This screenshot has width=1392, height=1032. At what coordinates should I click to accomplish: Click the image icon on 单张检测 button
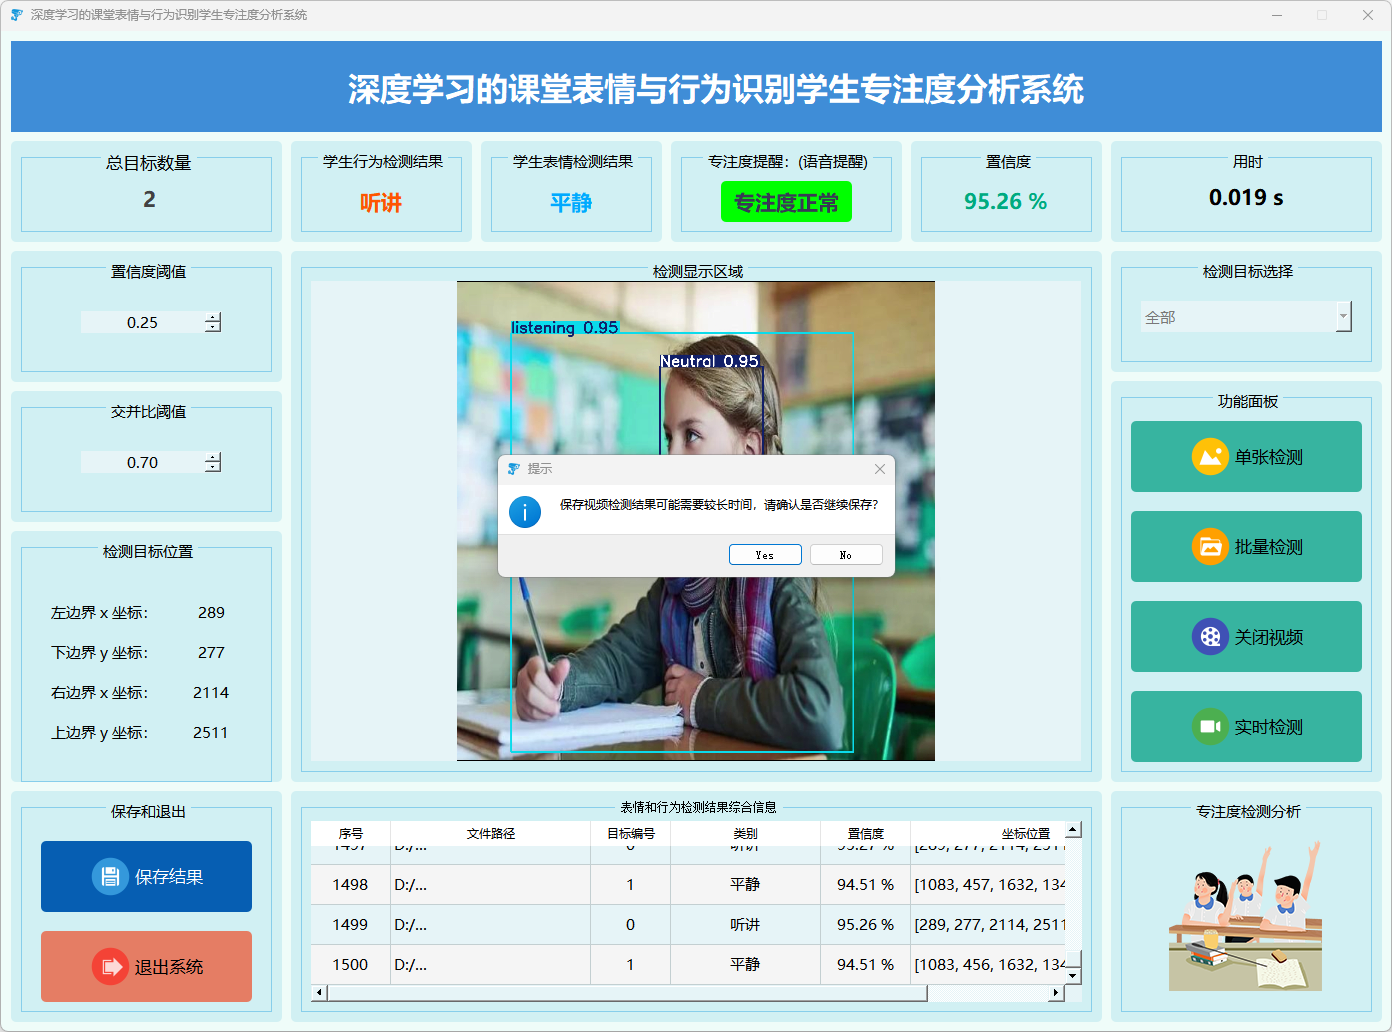click(1210, 457)
